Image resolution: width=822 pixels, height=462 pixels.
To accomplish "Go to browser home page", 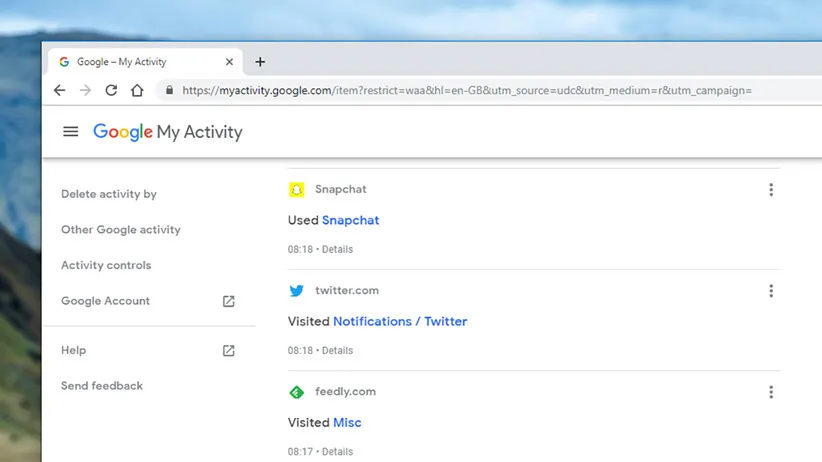I will coord(137,90).
